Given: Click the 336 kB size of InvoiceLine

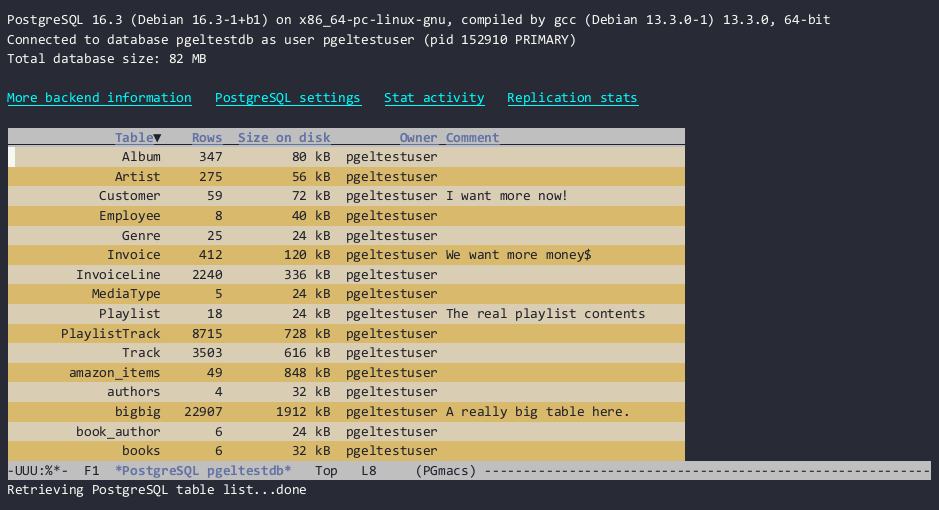Looking at the screenshot, I should tap(307, 275).
